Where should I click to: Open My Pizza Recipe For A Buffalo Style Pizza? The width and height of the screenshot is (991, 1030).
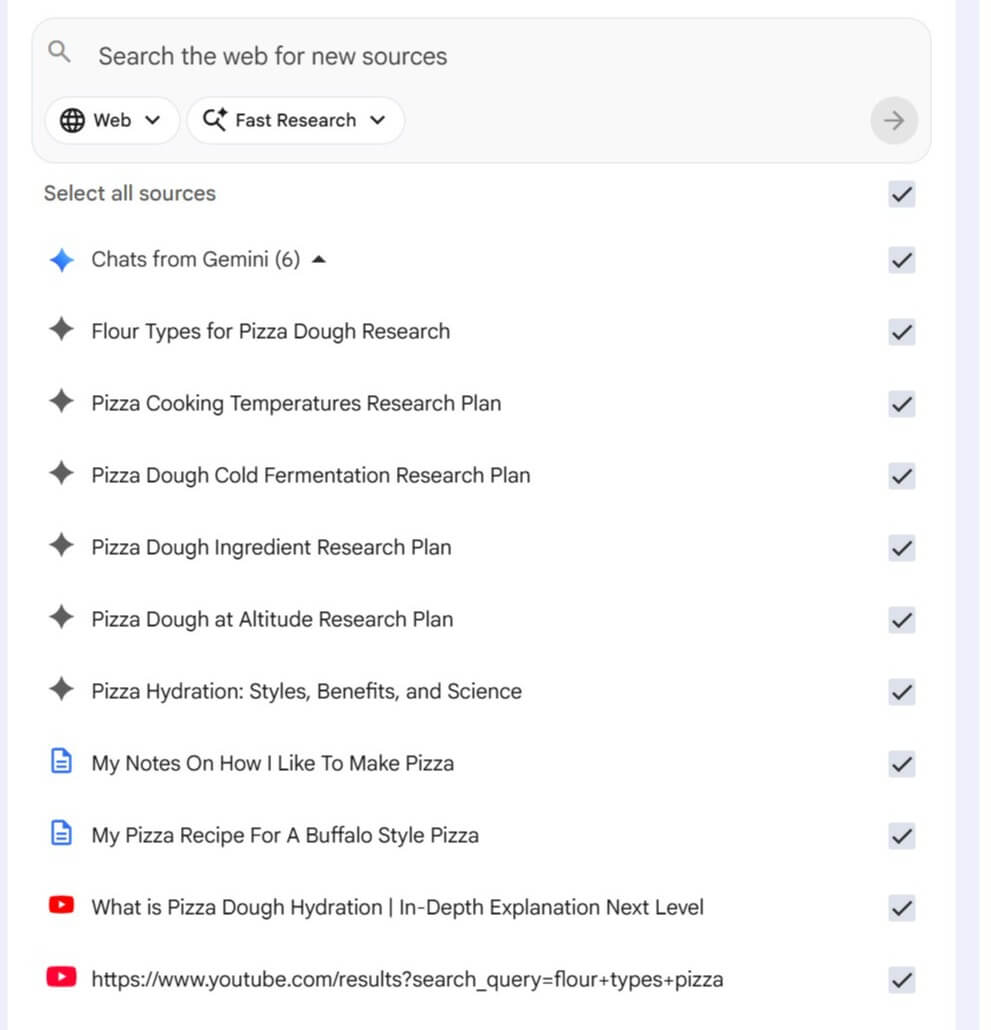[284, 835]
